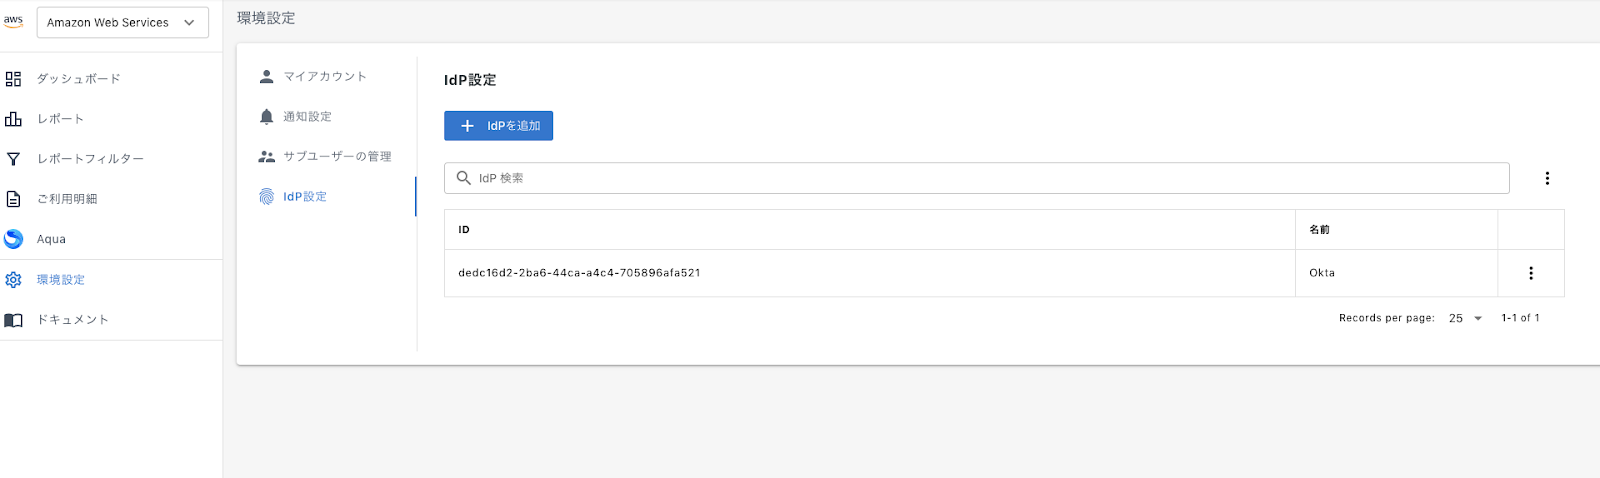The image size is (1600, 478).
Task: Sort by the ID column header
Action: (464, 230)
